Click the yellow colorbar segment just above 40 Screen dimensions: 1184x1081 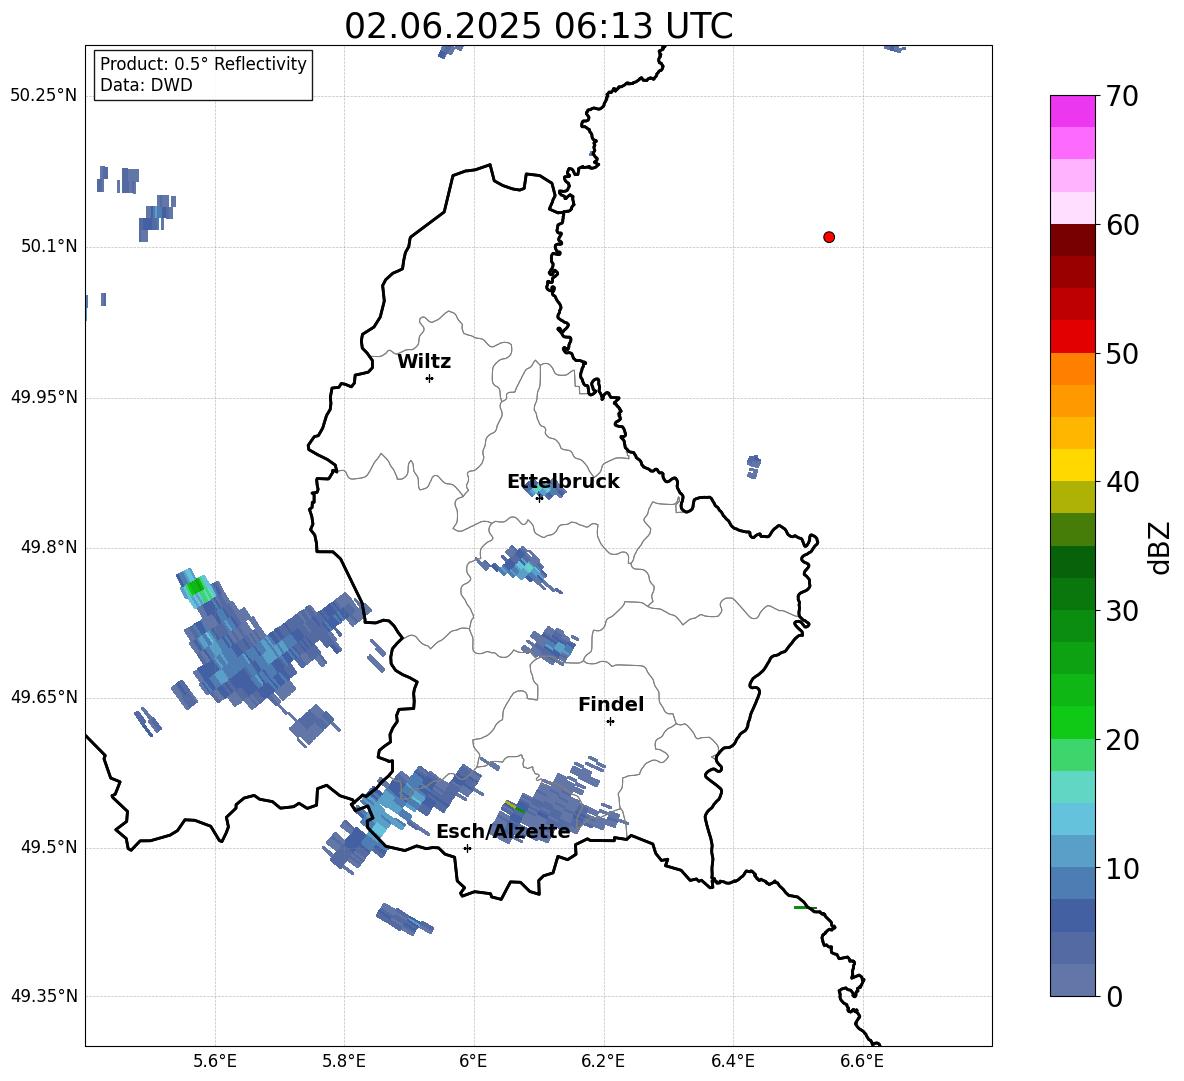click(1072, 465)
